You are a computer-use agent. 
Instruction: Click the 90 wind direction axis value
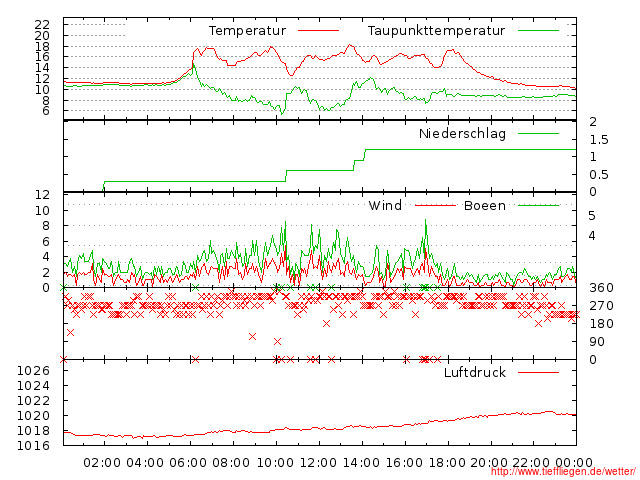pos(597,342)
